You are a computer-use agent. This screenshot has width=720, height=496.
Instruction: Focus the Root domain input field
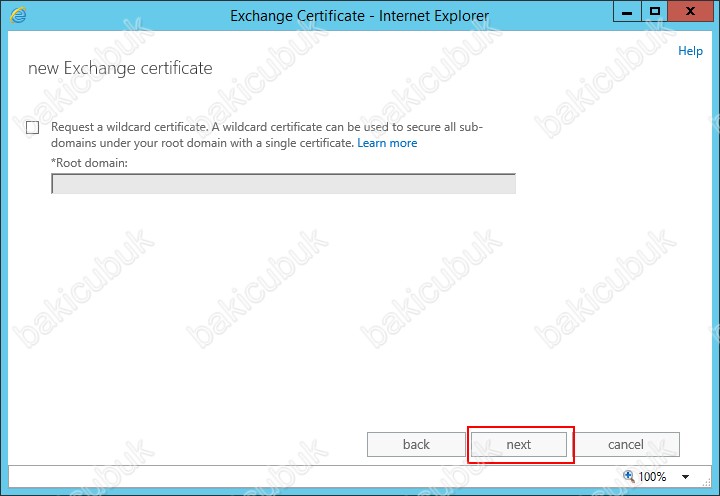click(283, 184)
